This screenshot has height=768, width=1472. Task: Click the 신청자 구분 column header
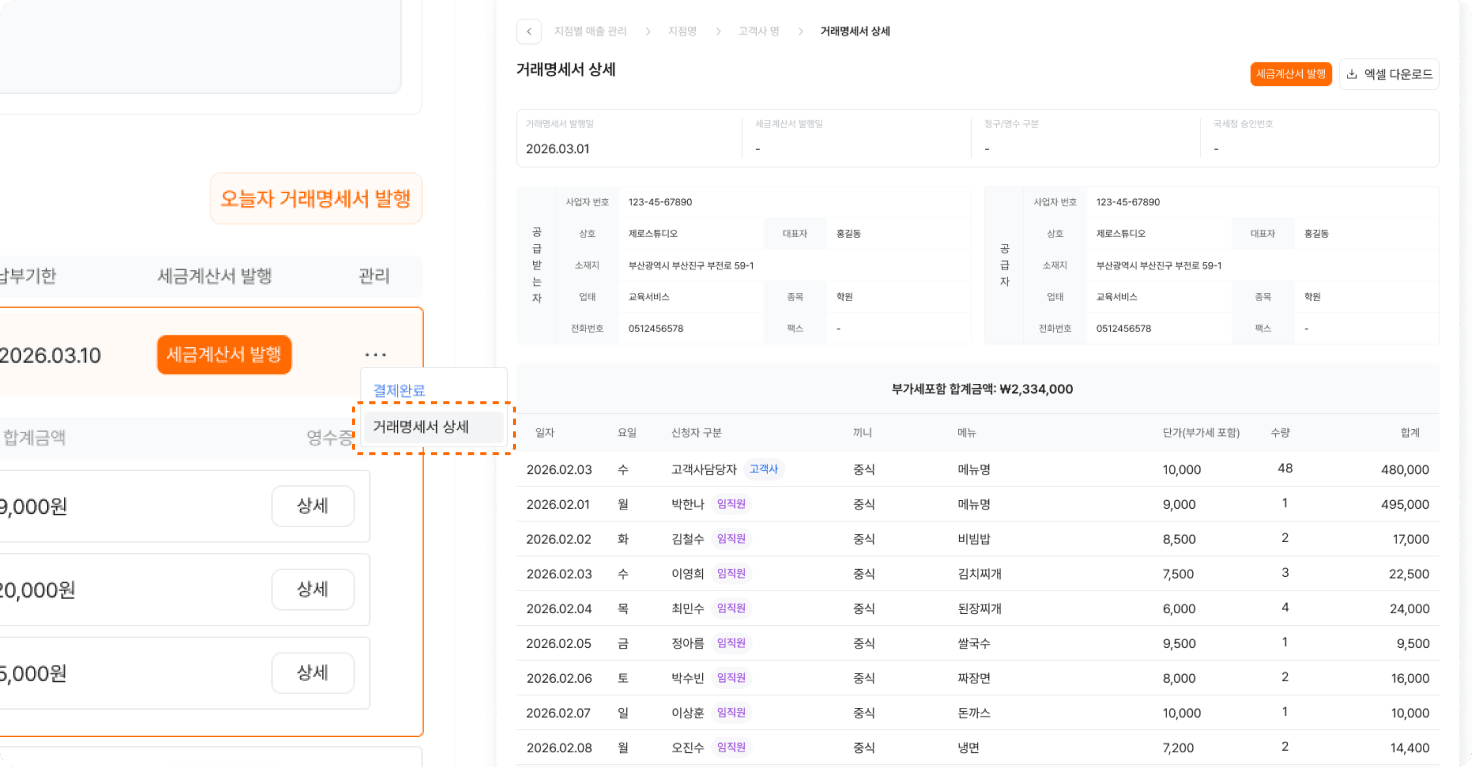(x=697, y=433)
